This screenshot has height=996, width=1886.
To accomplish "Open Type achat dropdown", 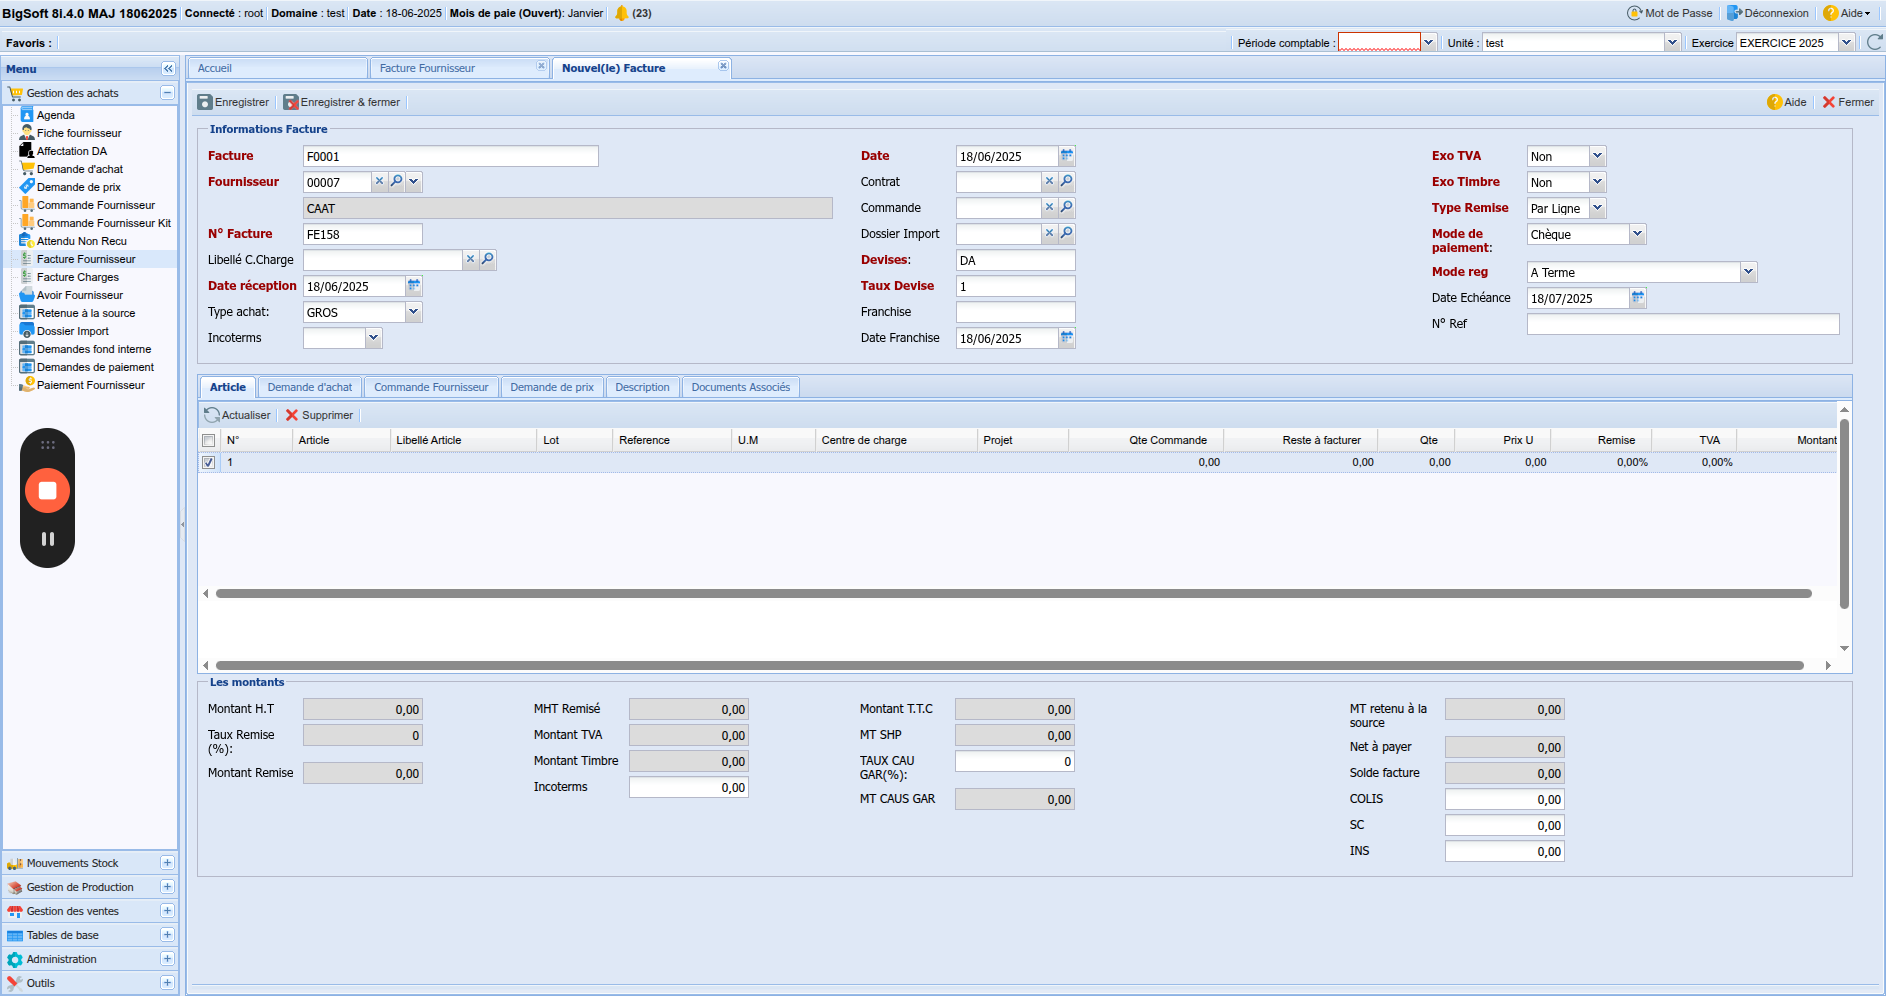I will coord(413,312).
